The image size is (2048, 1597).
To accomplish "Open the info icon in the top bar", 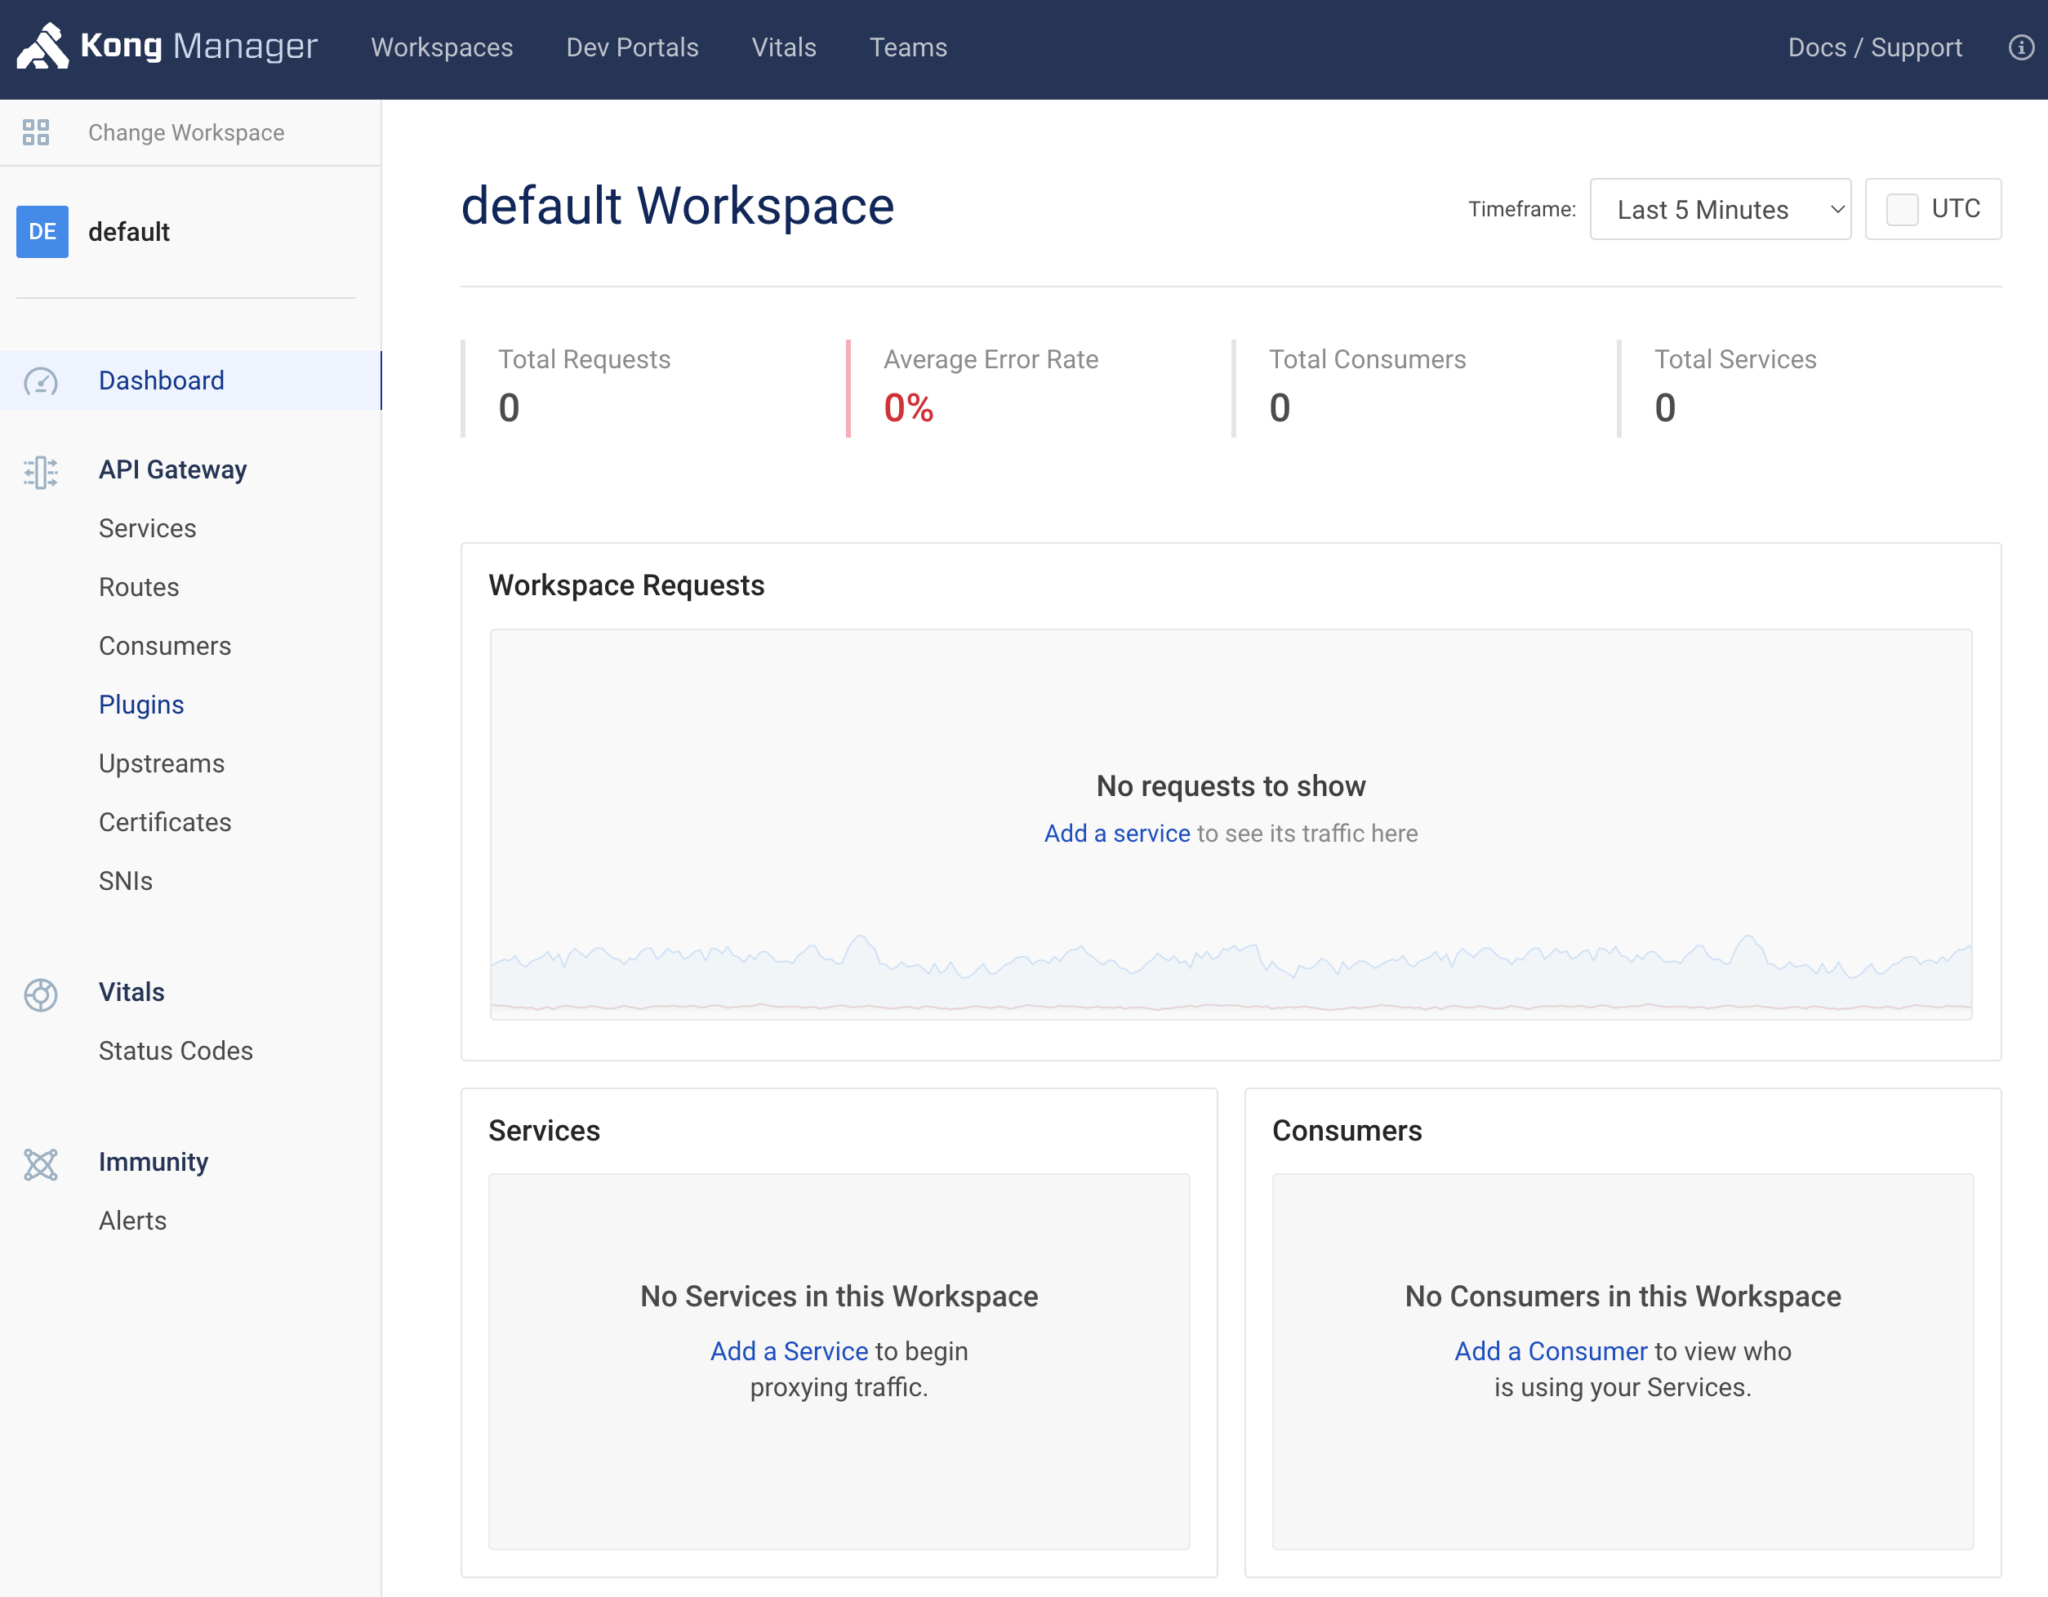I will (x=2022, y=47).
